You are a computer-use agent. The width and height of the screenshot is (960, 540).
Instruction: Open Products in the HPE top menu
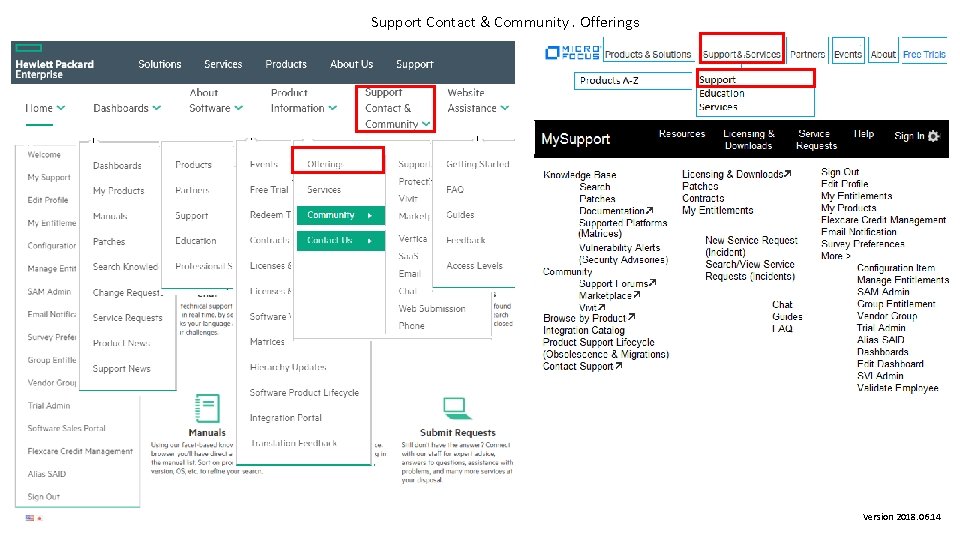point(286,64)
